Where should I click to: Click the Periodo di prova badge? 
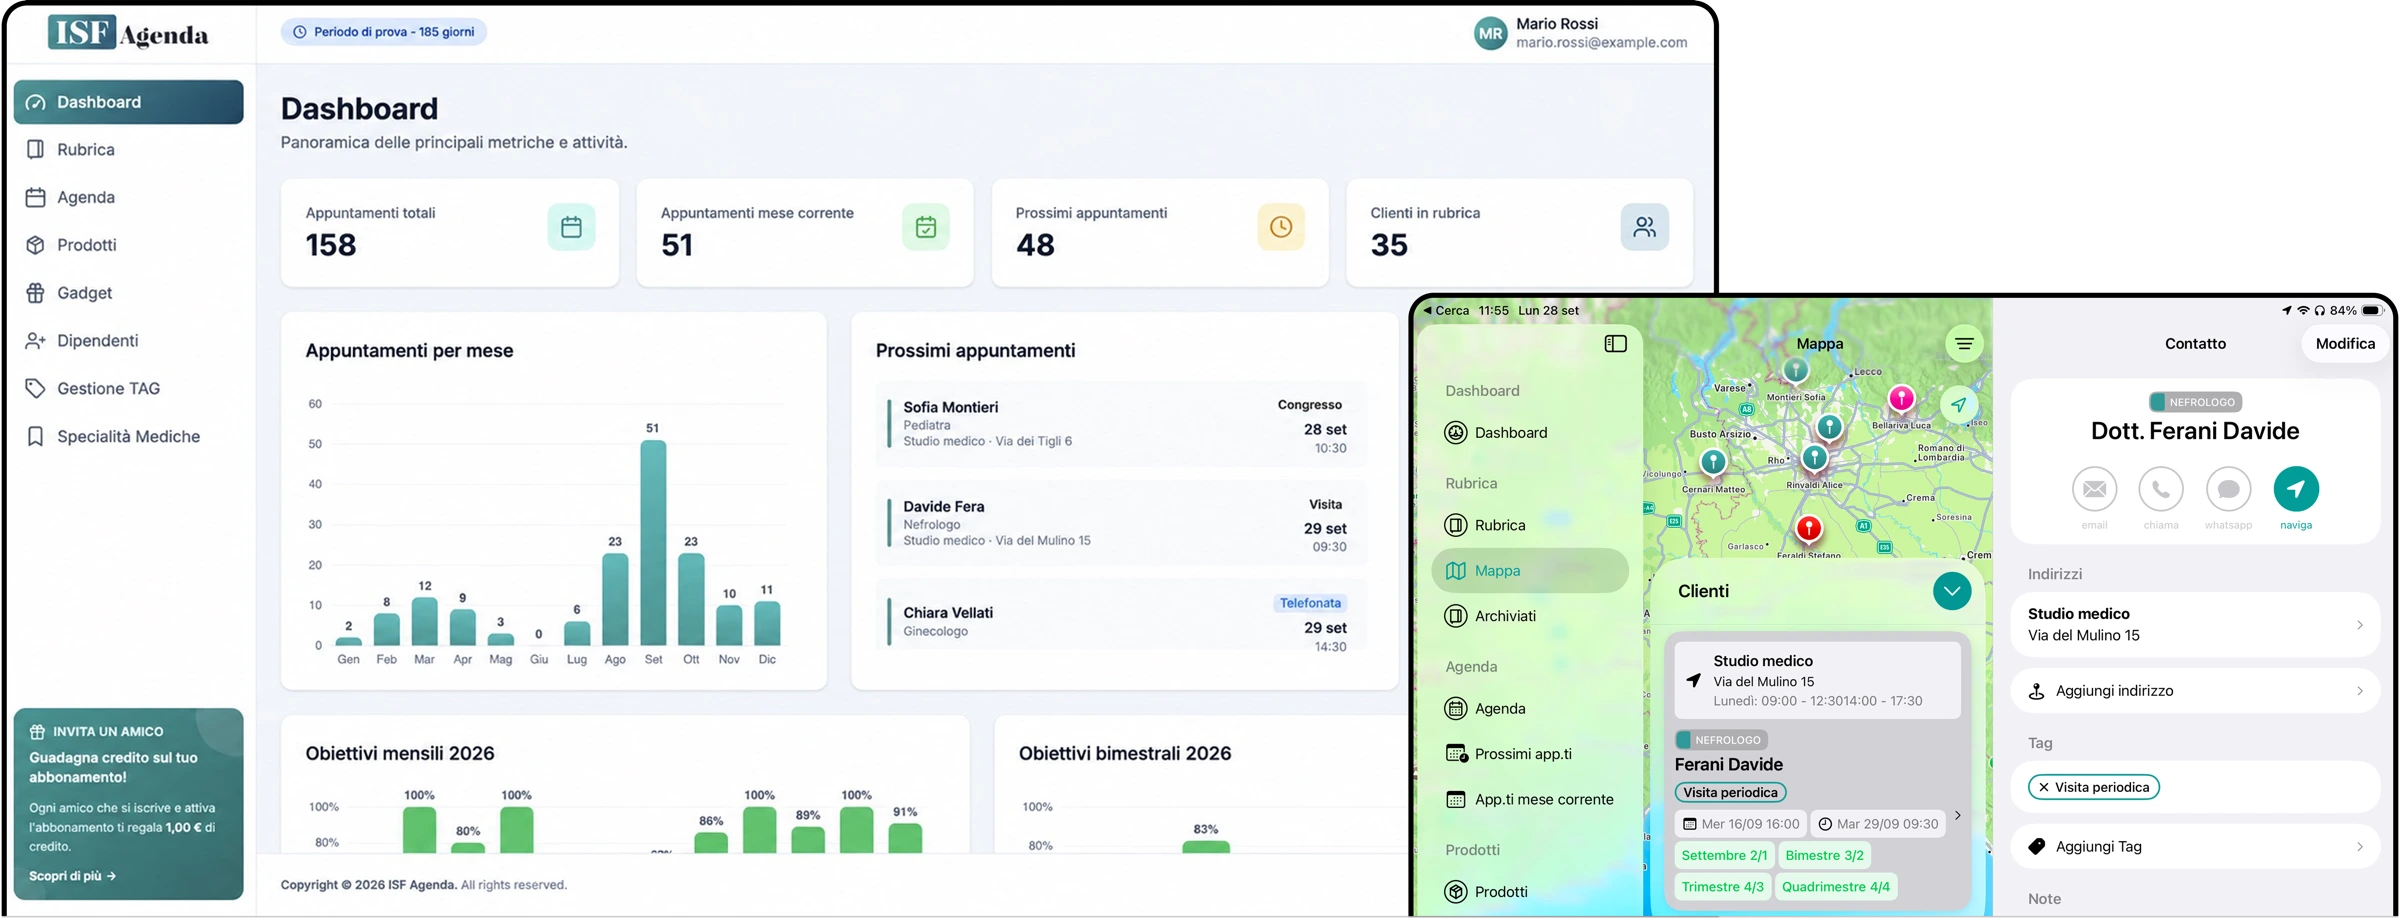pos(383,32)
